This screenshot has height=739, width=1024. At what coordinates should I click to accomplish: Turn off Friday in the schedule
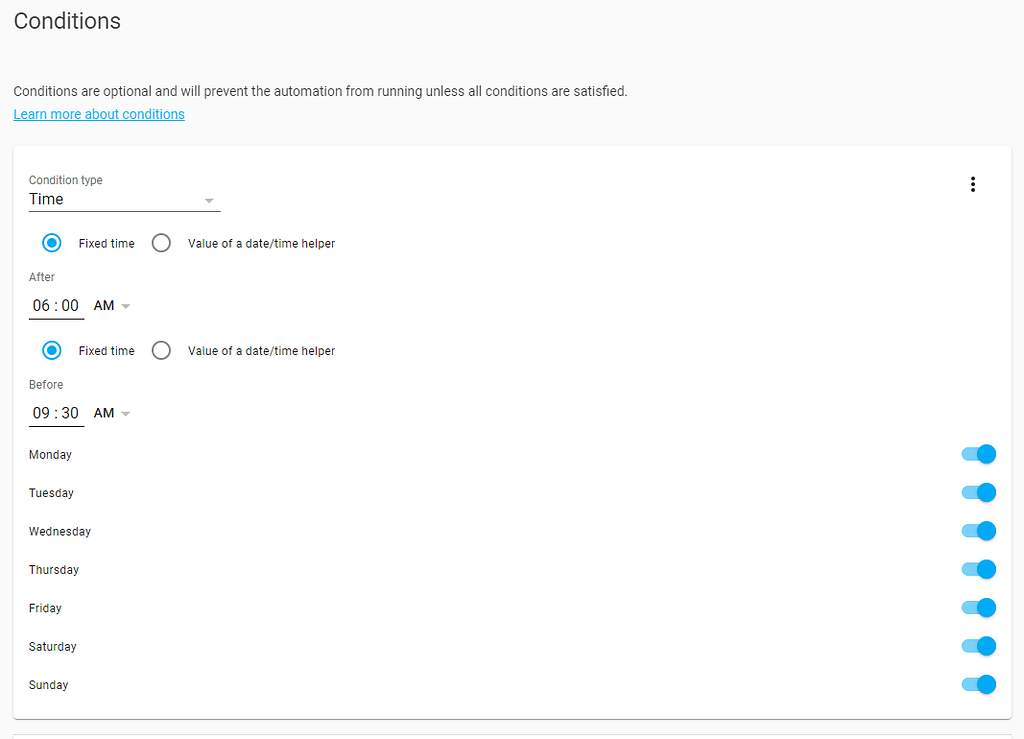click(977, 607)
